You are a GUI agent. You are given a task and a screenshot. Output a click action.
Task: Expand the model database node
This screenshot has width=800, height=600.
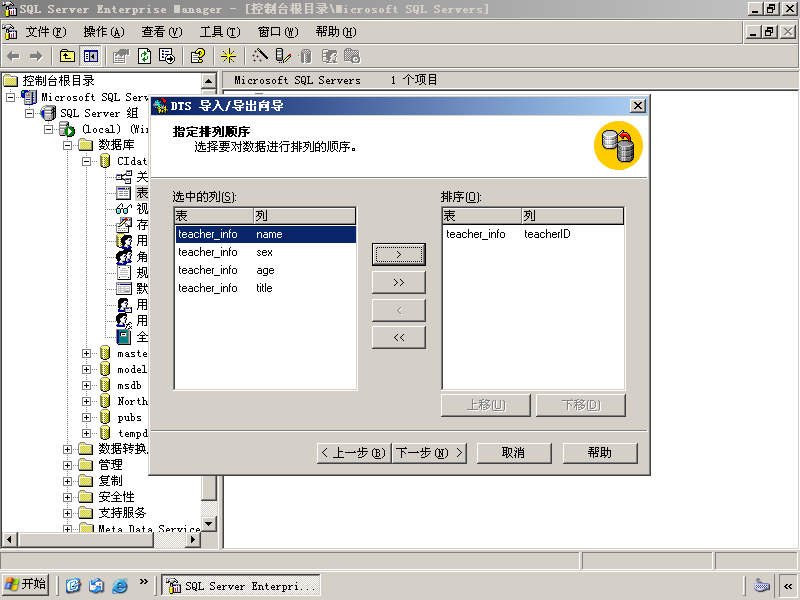tap(87, 369)
